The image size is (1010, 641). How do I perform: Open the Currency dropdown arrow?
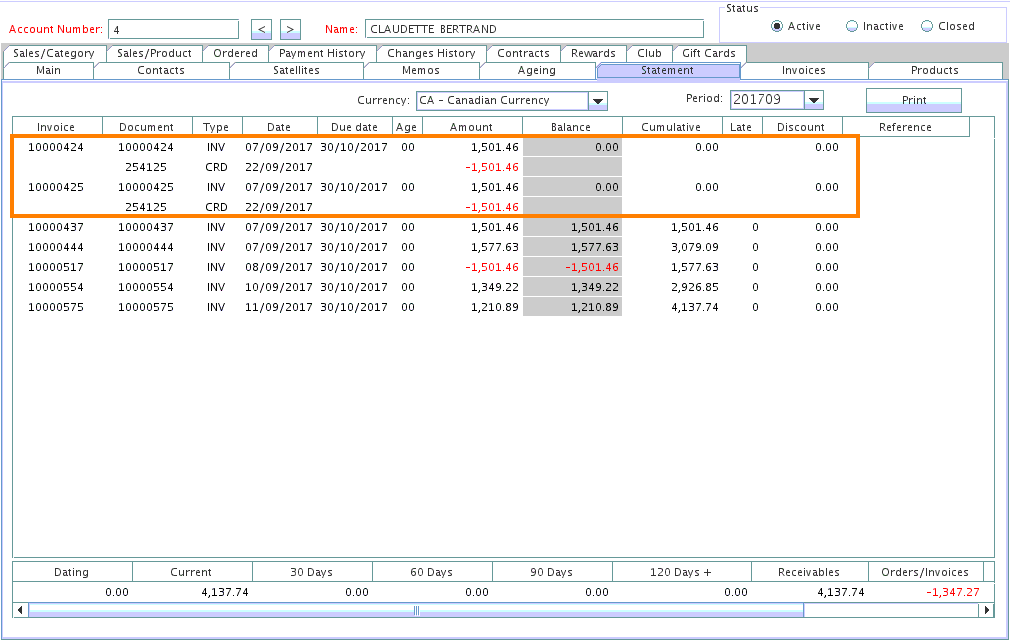pos(598,100)
